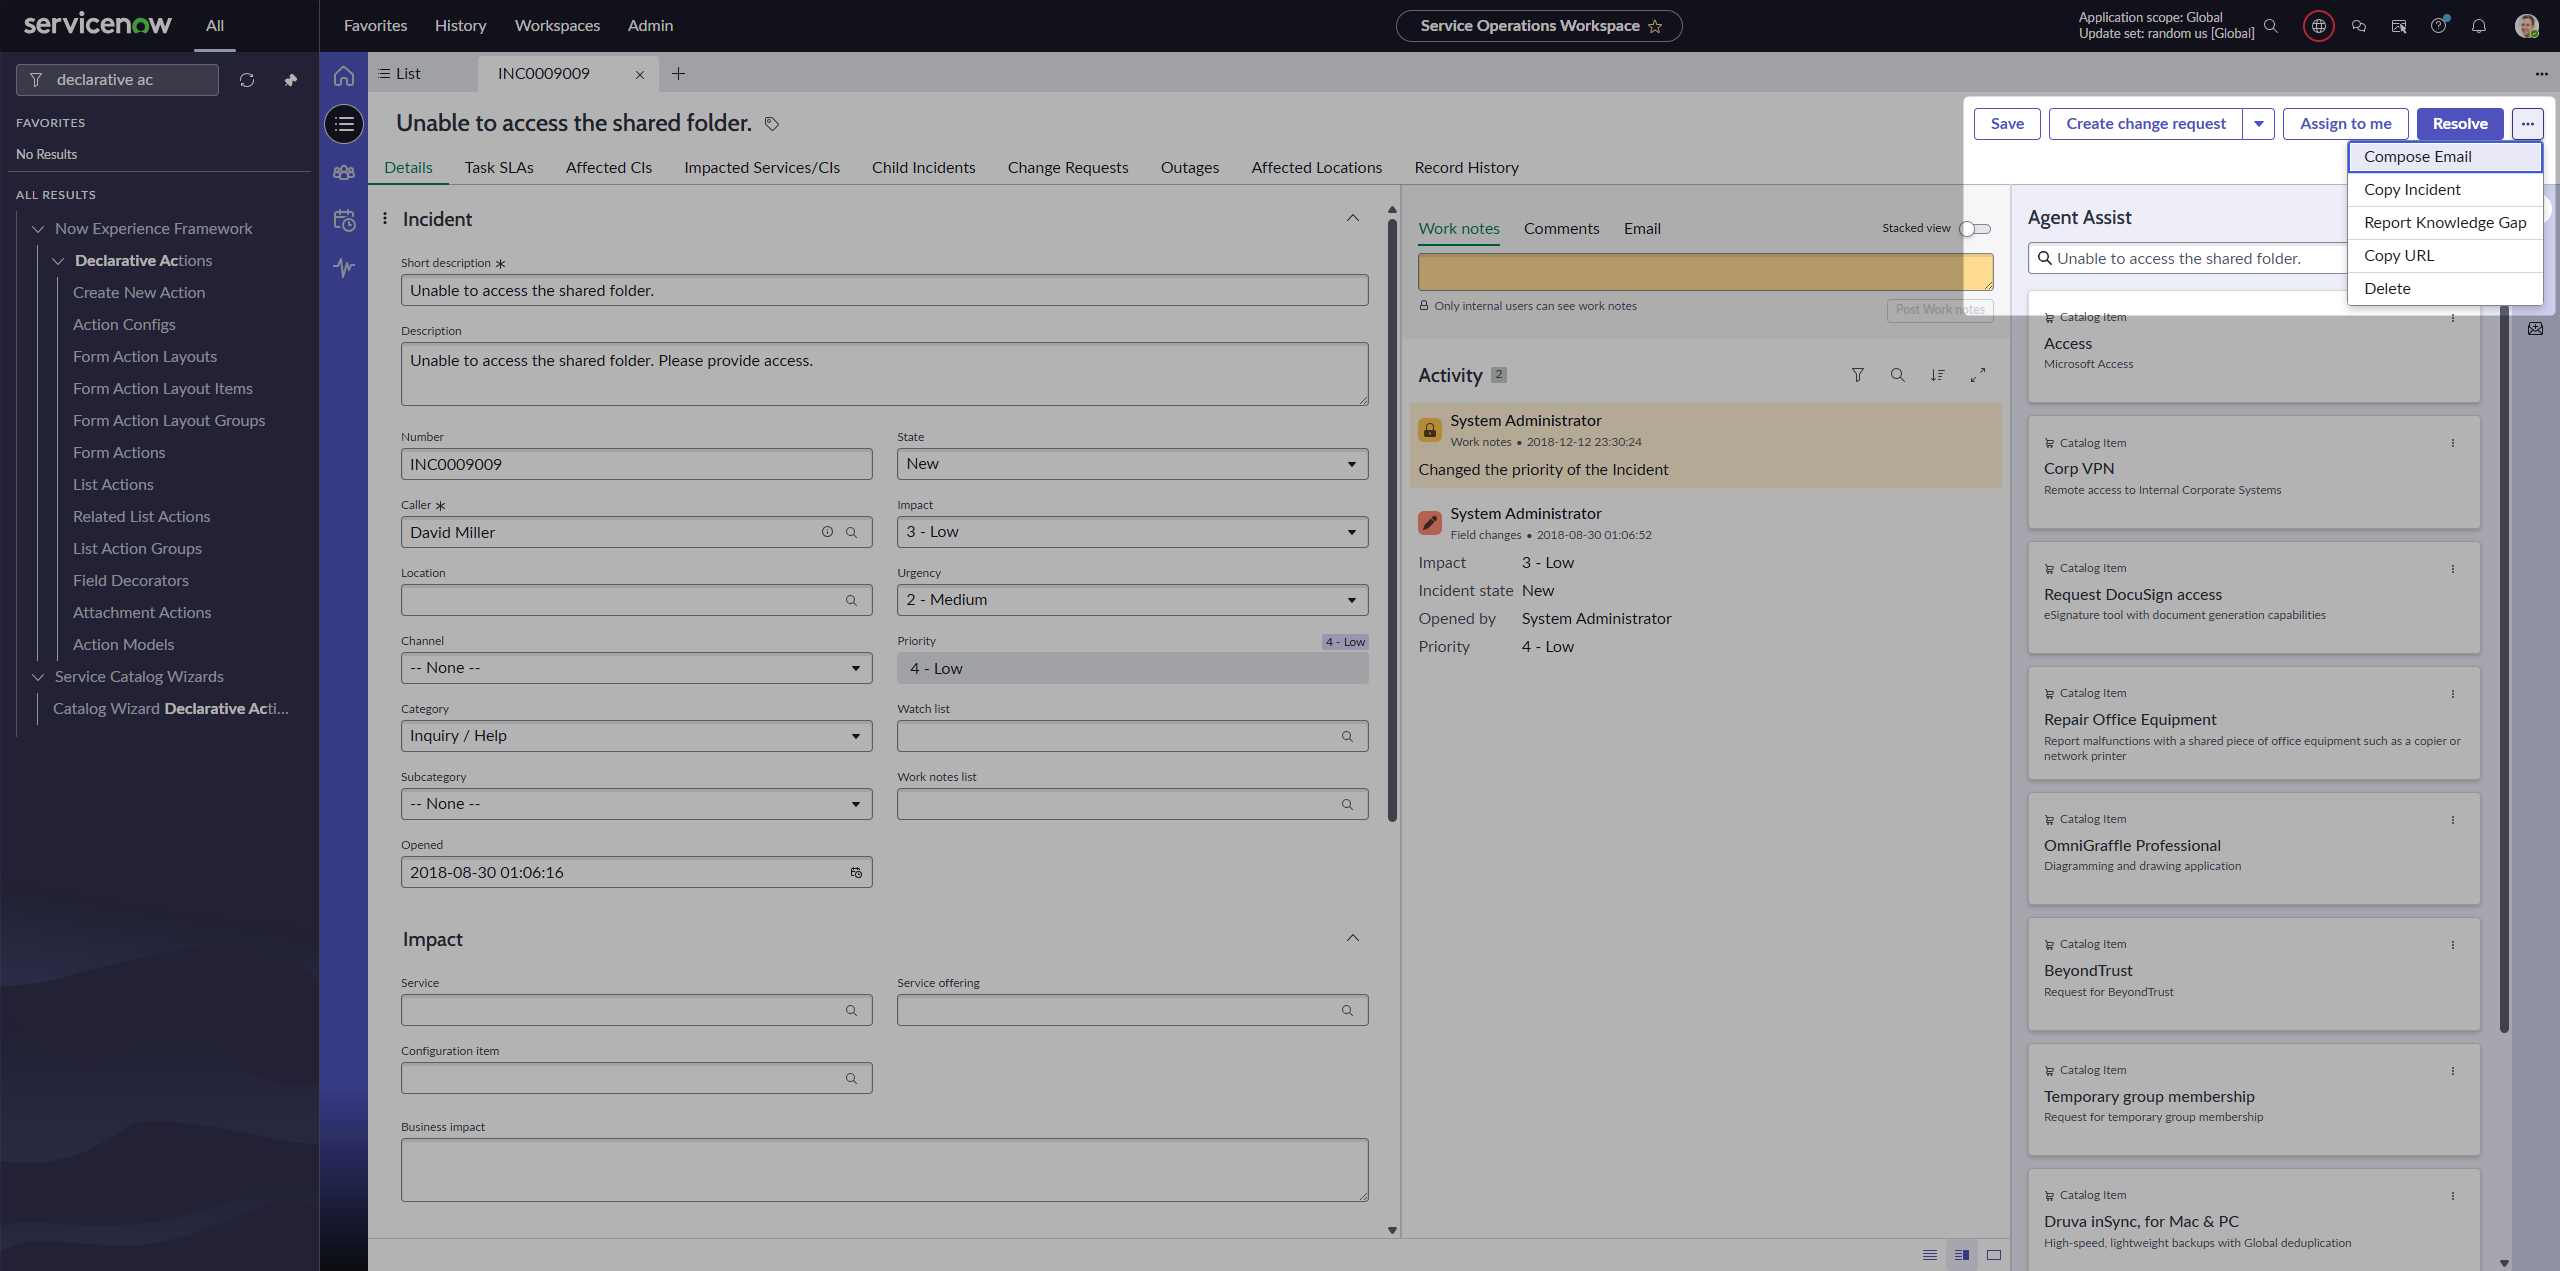Click the tag icon beside the incident title

pyautogui.click(x=771, y=124)
